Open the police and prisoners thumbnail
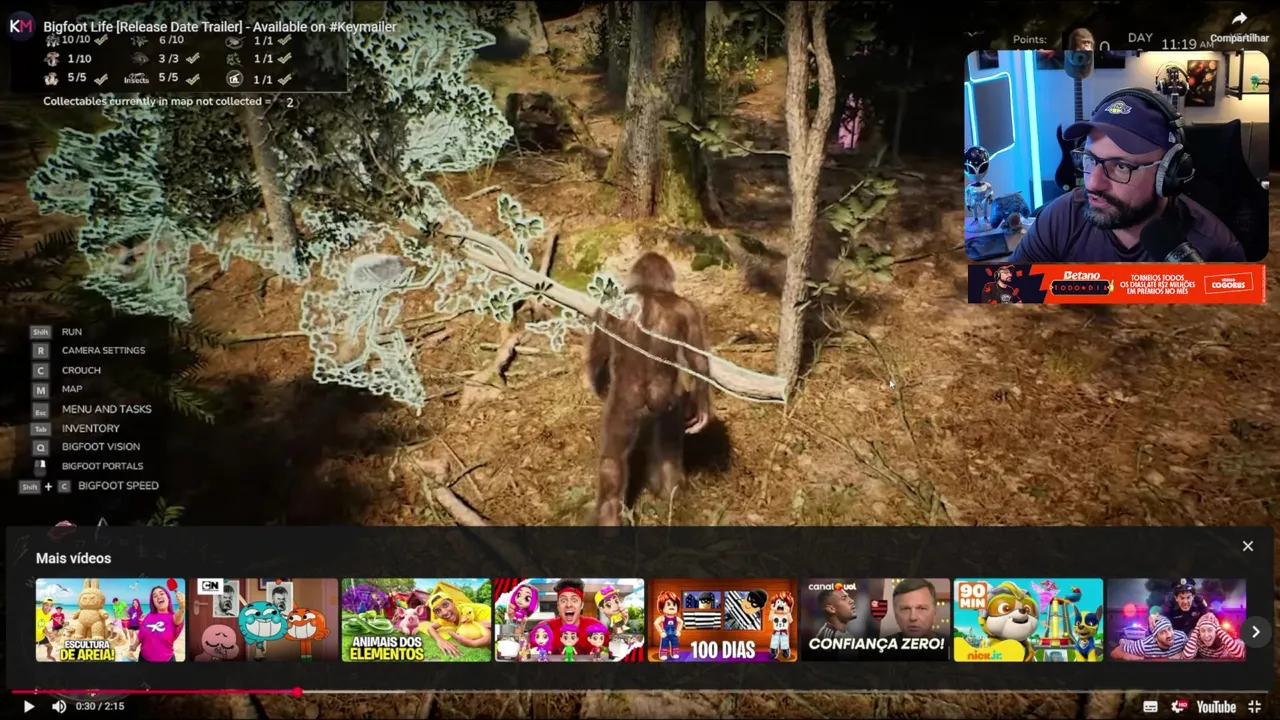This screenshot has height=720, width=1280. pos(1176,620)
